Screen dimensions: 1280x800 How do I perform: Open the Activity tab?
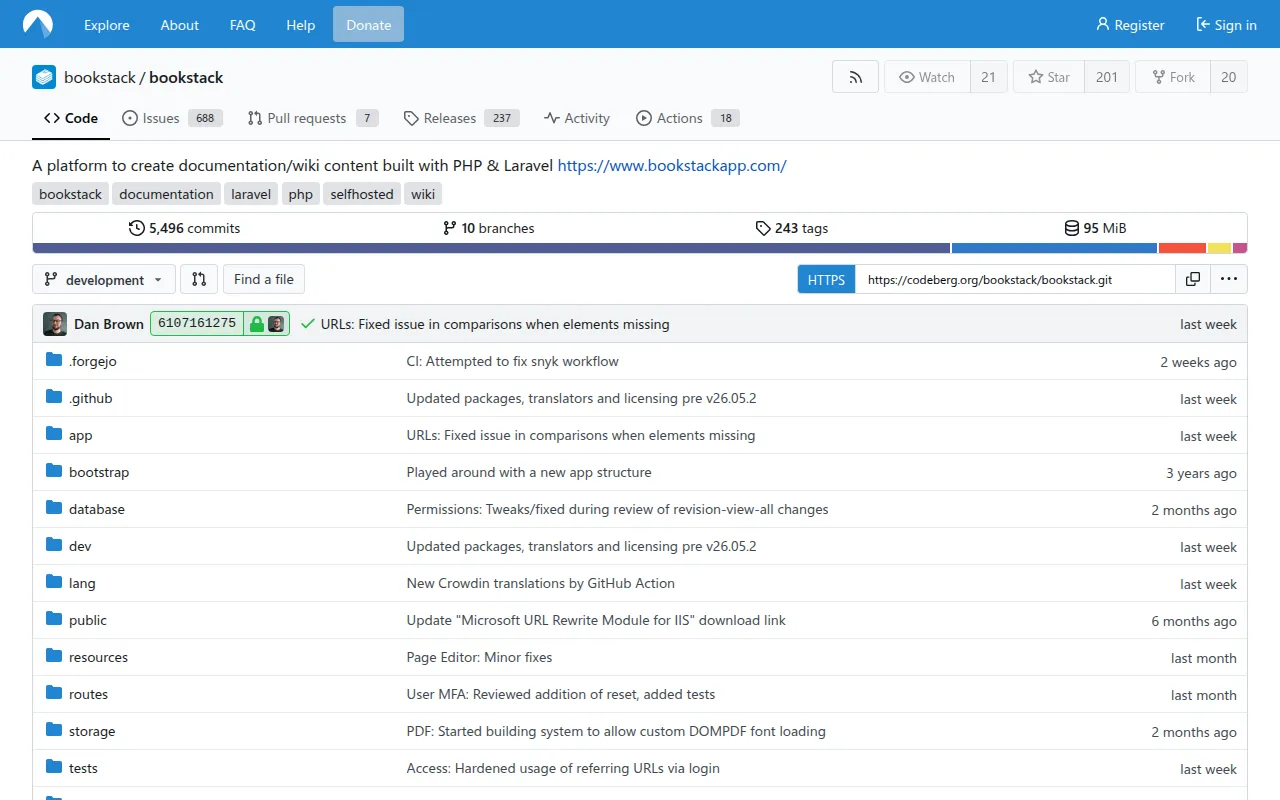point(577,118)
